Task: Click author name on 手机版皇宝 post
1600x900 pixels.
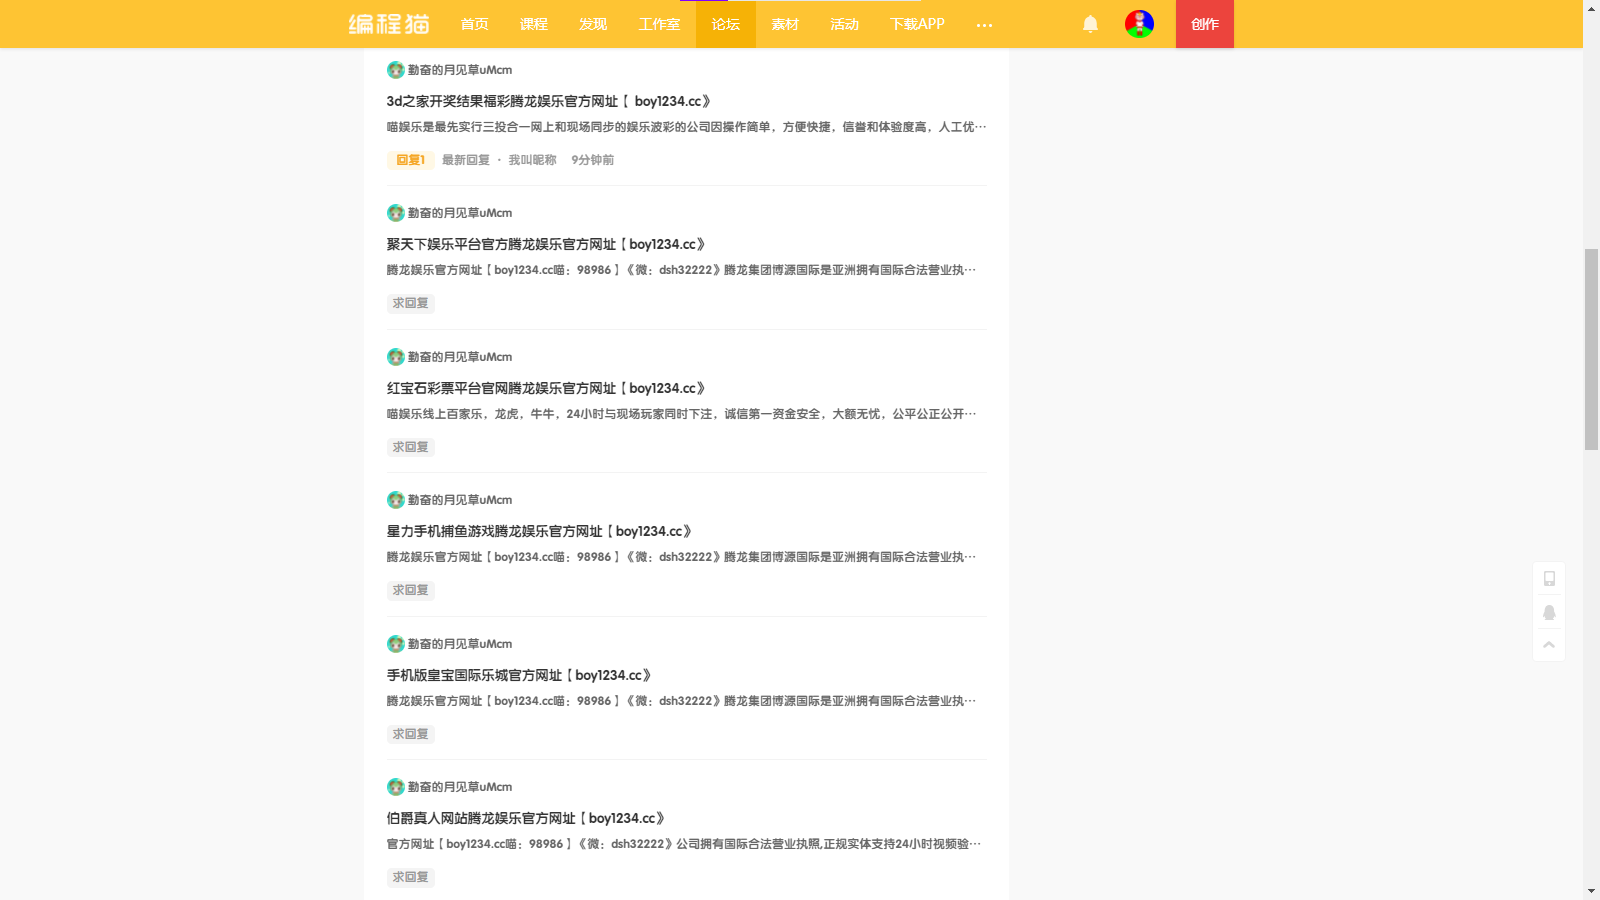Action: (x=460, y=644)
